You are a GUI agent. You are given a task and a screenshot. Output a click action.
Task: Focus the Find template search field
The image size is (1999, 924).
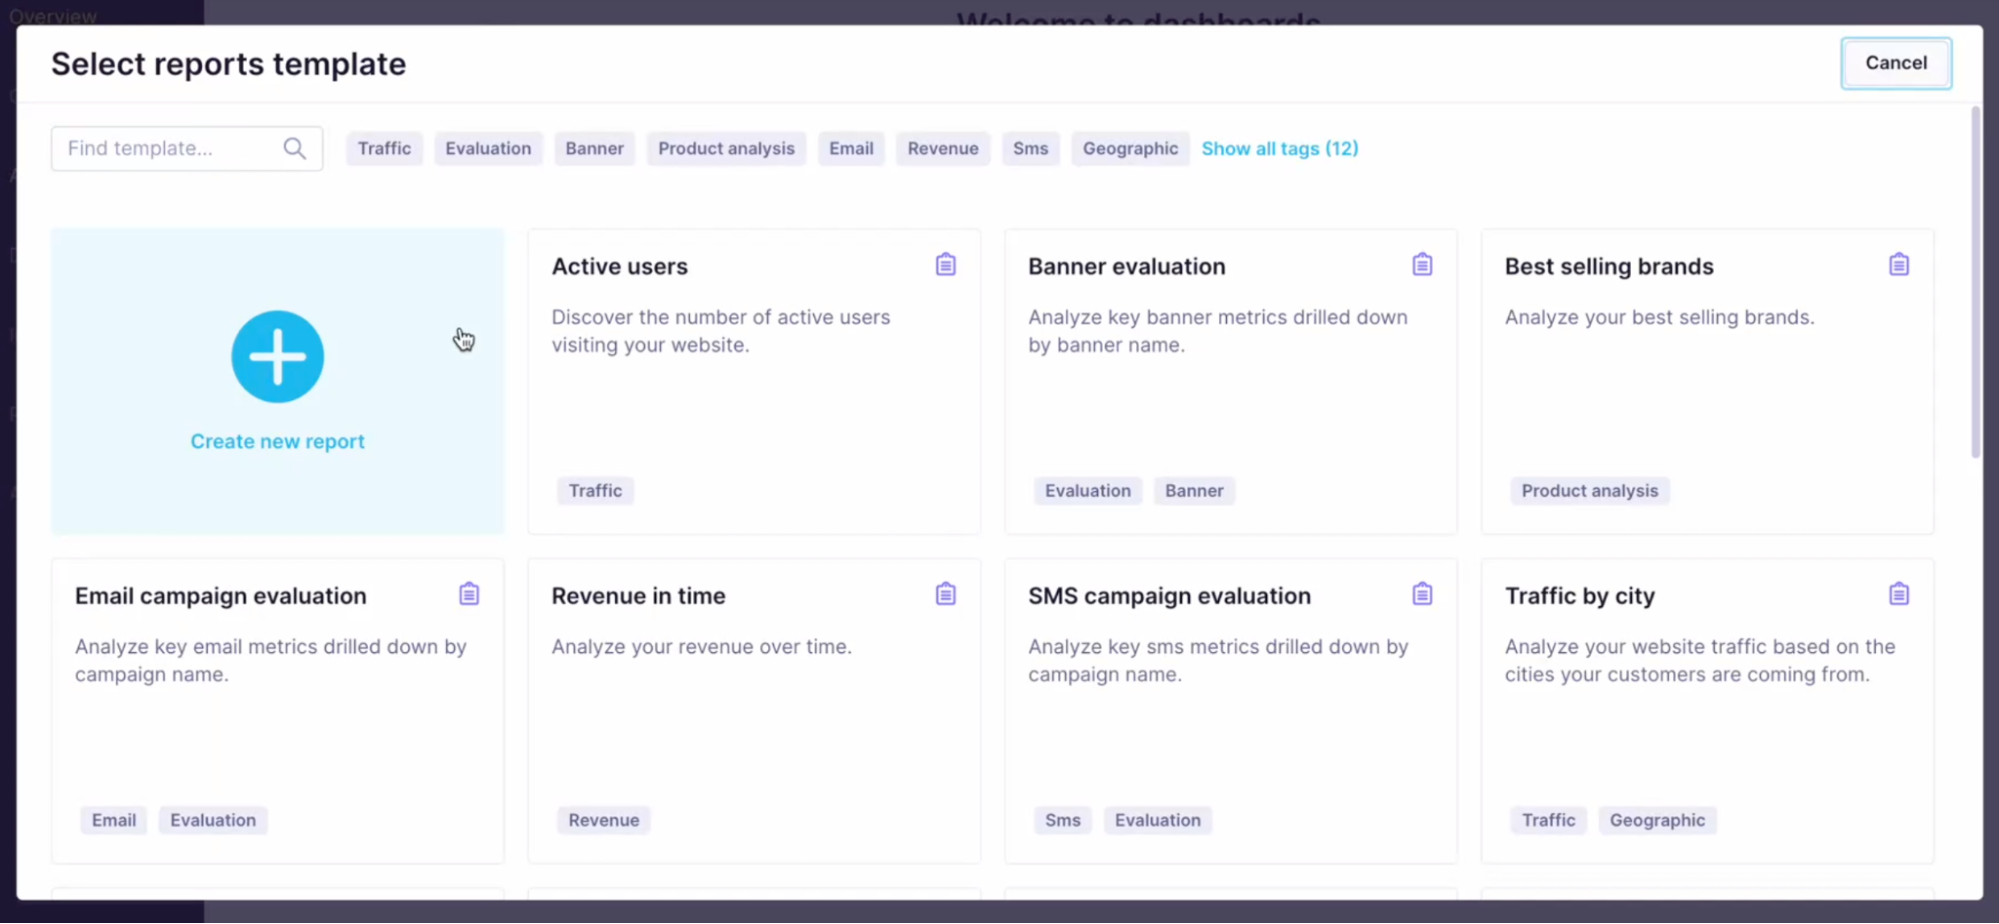pyautogui.click(x=187, y=148)
